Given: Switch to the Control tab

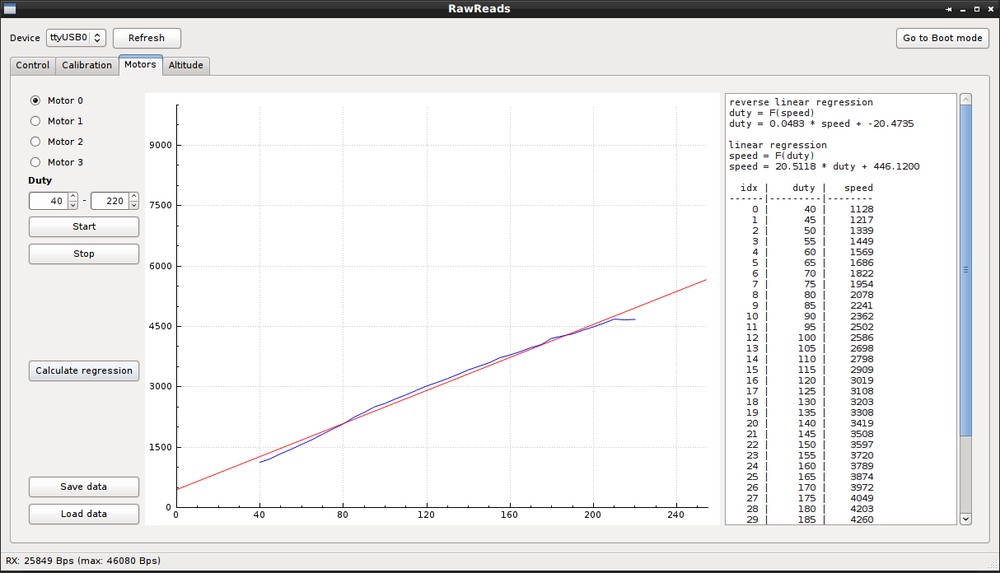Looking at the screenshot, I should [x=33, y=65].
